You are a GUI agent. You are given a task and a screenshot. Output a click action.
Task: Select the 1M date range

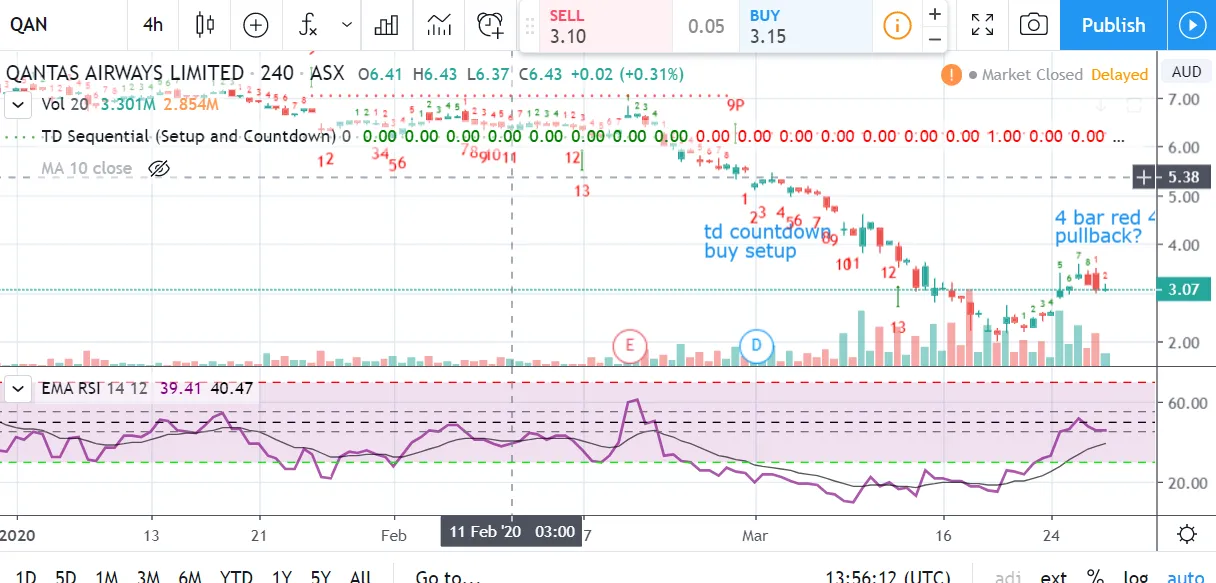click(x=107, y=577)
